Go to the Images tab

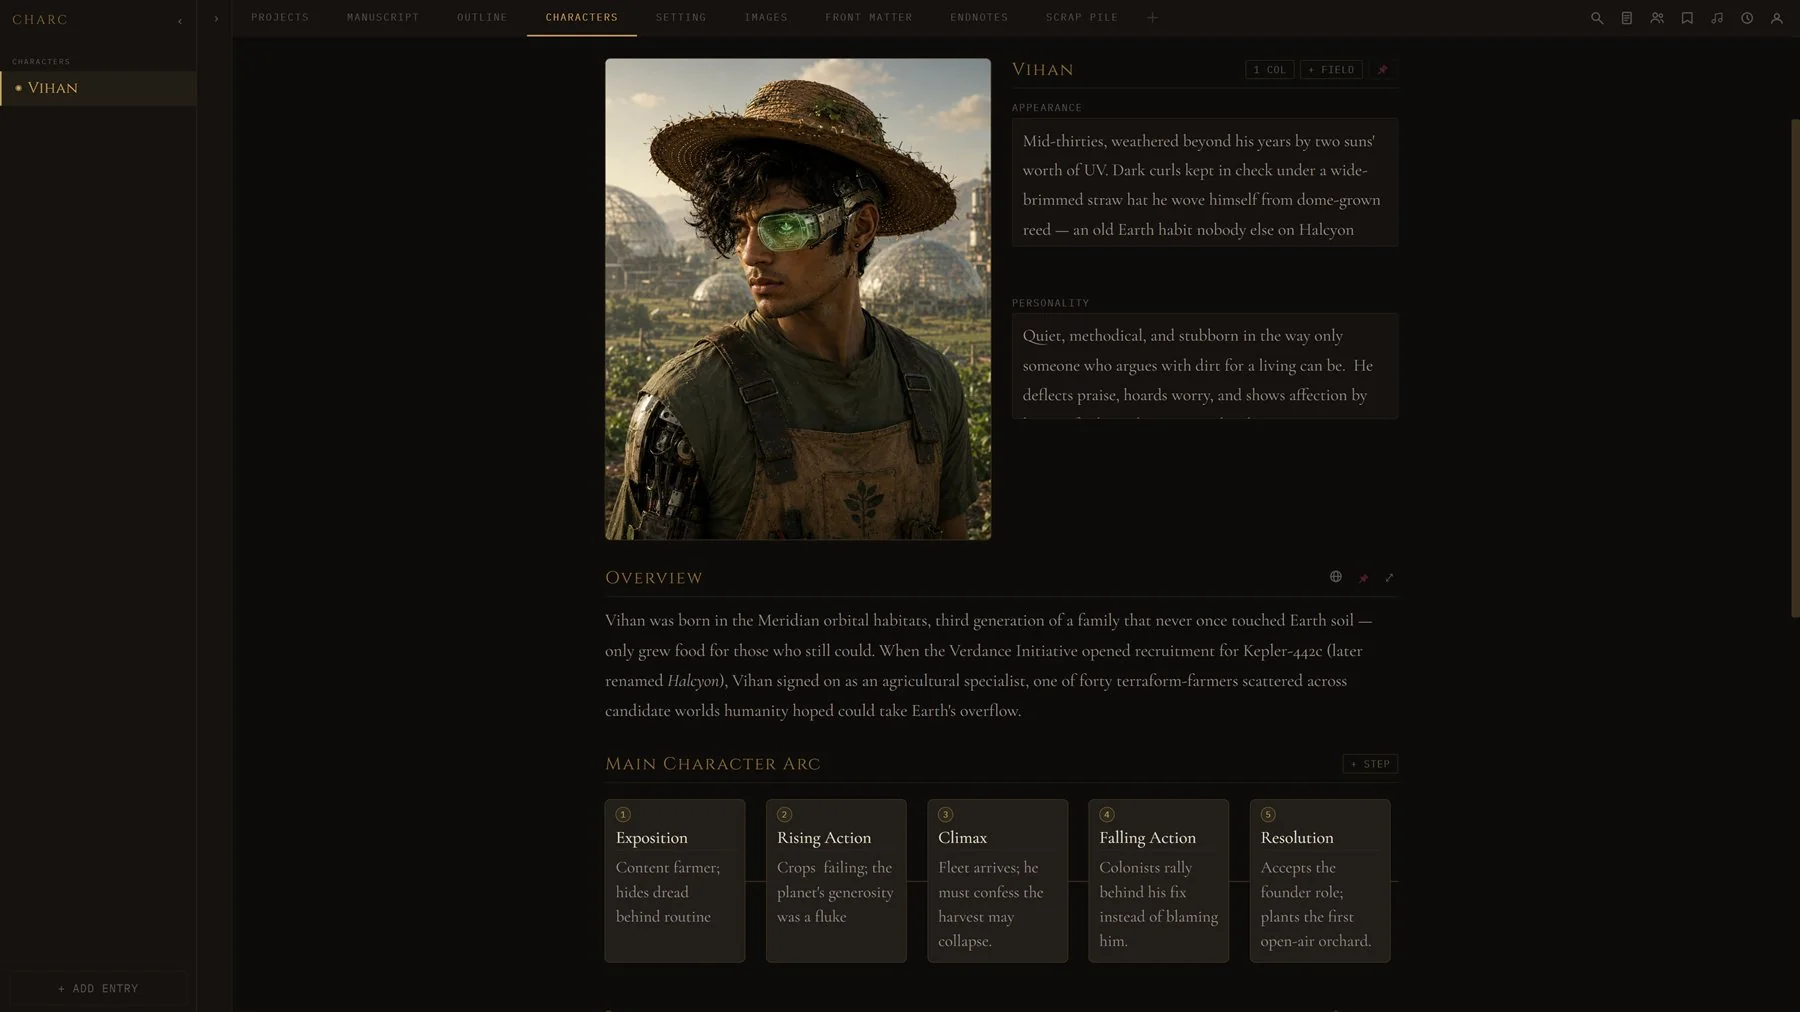point(766,18)
